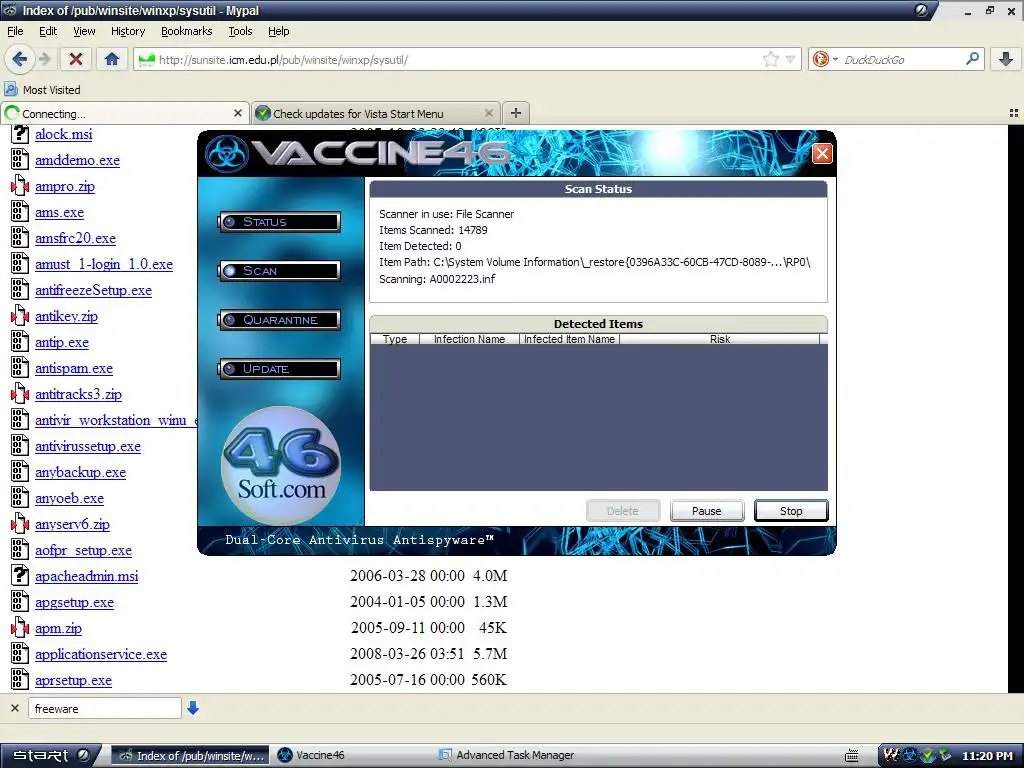The width and height of the screenshot is (1024, 768).
Task: Click the binary icon beside aprsetup.exe
Action: (x=20, y=680)
